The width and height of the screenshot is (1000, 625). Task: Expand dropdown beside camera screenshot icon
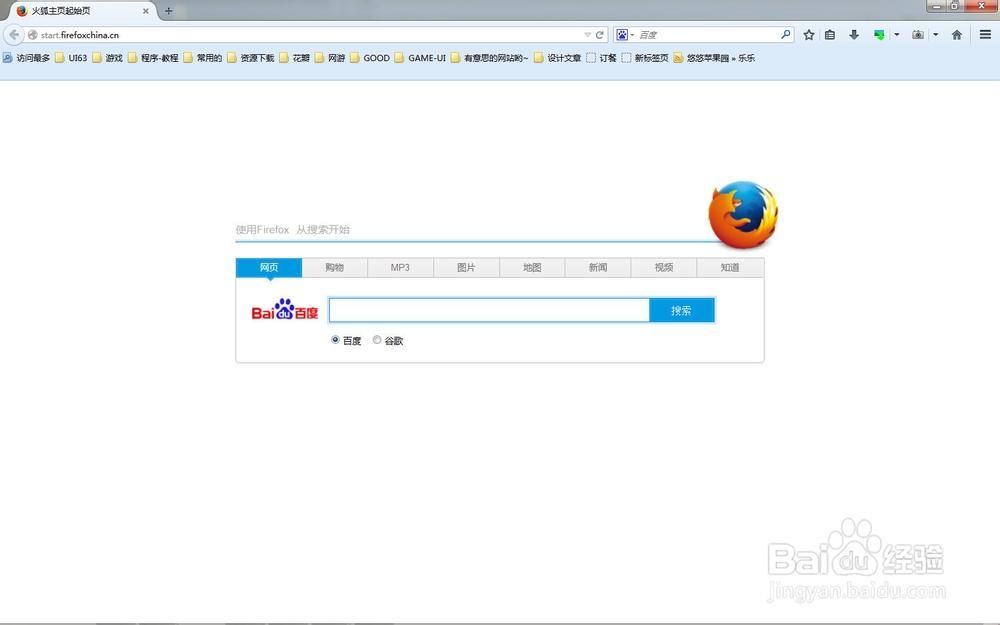click(x=936, y=35)
